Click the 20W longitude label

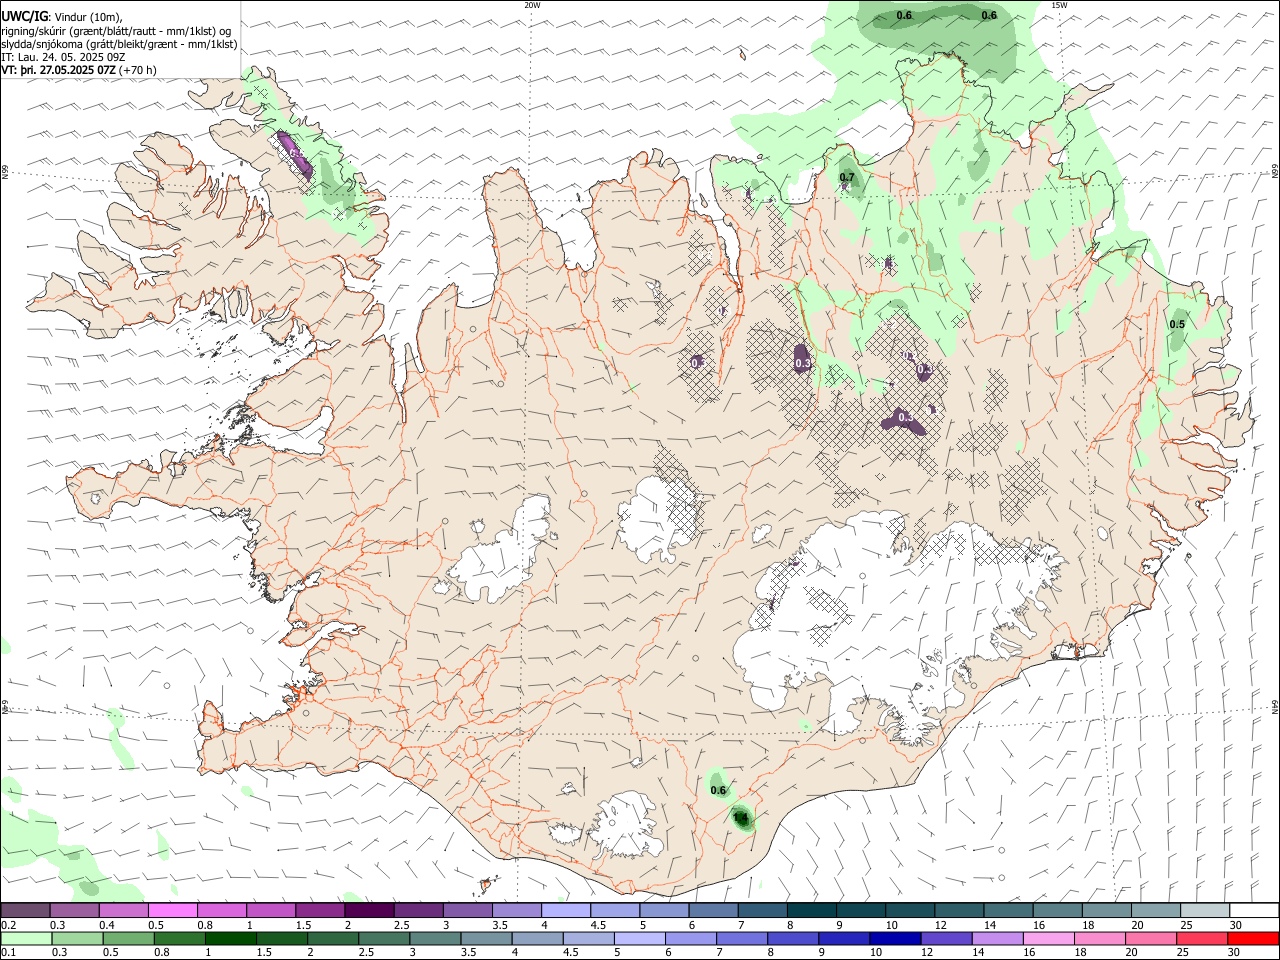pyautogui.click(x=532, y=5)
